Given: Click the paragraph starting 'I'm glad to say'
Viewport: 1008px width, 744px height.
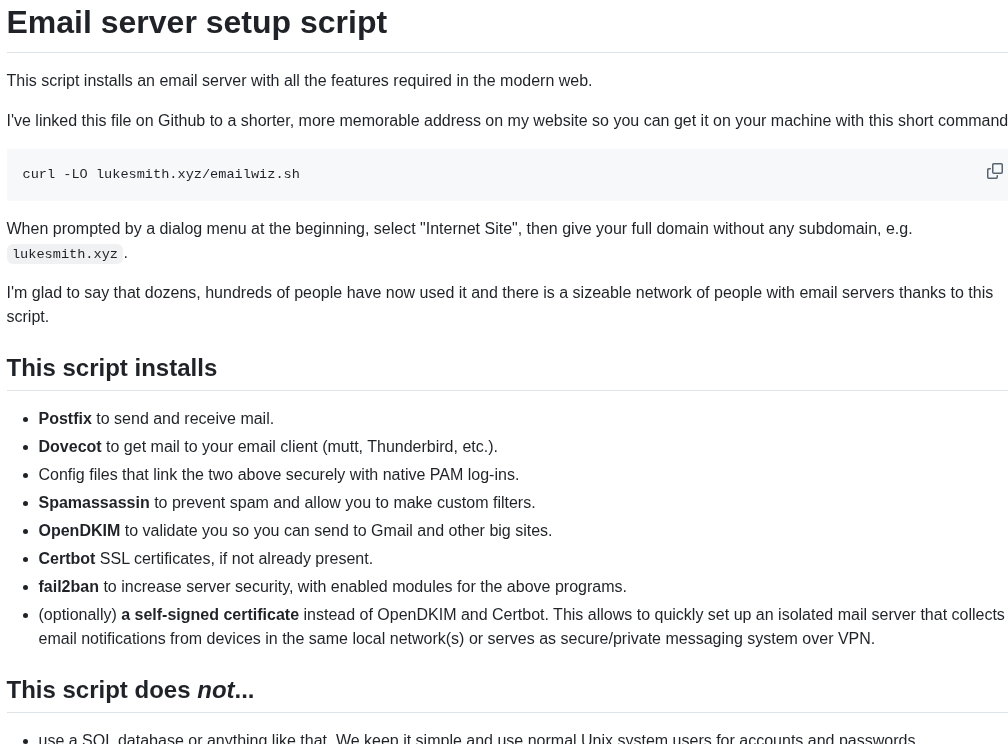Looking at the screenshot, I should point(500,305).
